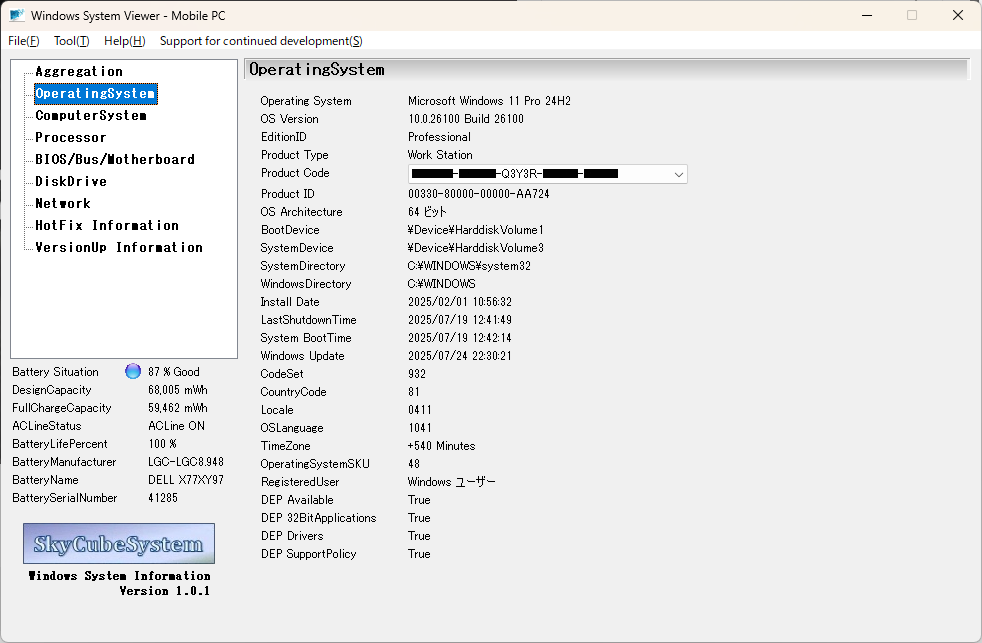Select OperatingSystem tree item

[x=95, y=93]
